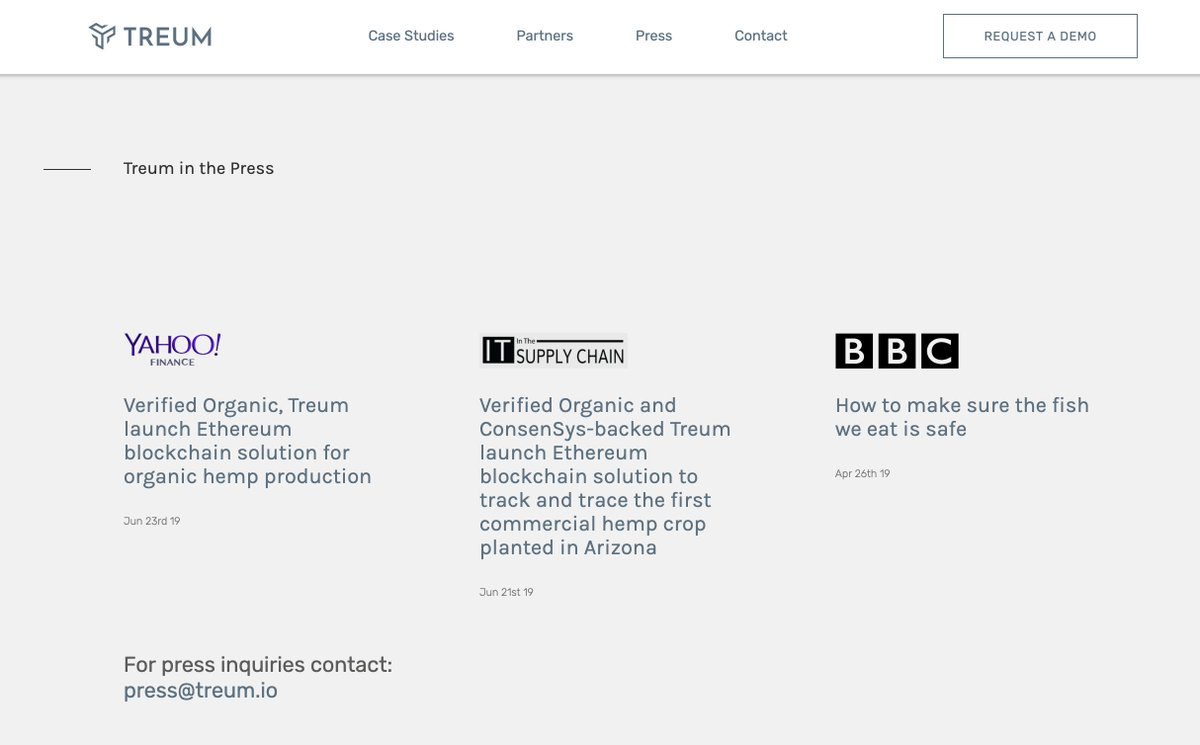Click the Request a Demo button
1200x745 pixels.
pos(1040,36)
